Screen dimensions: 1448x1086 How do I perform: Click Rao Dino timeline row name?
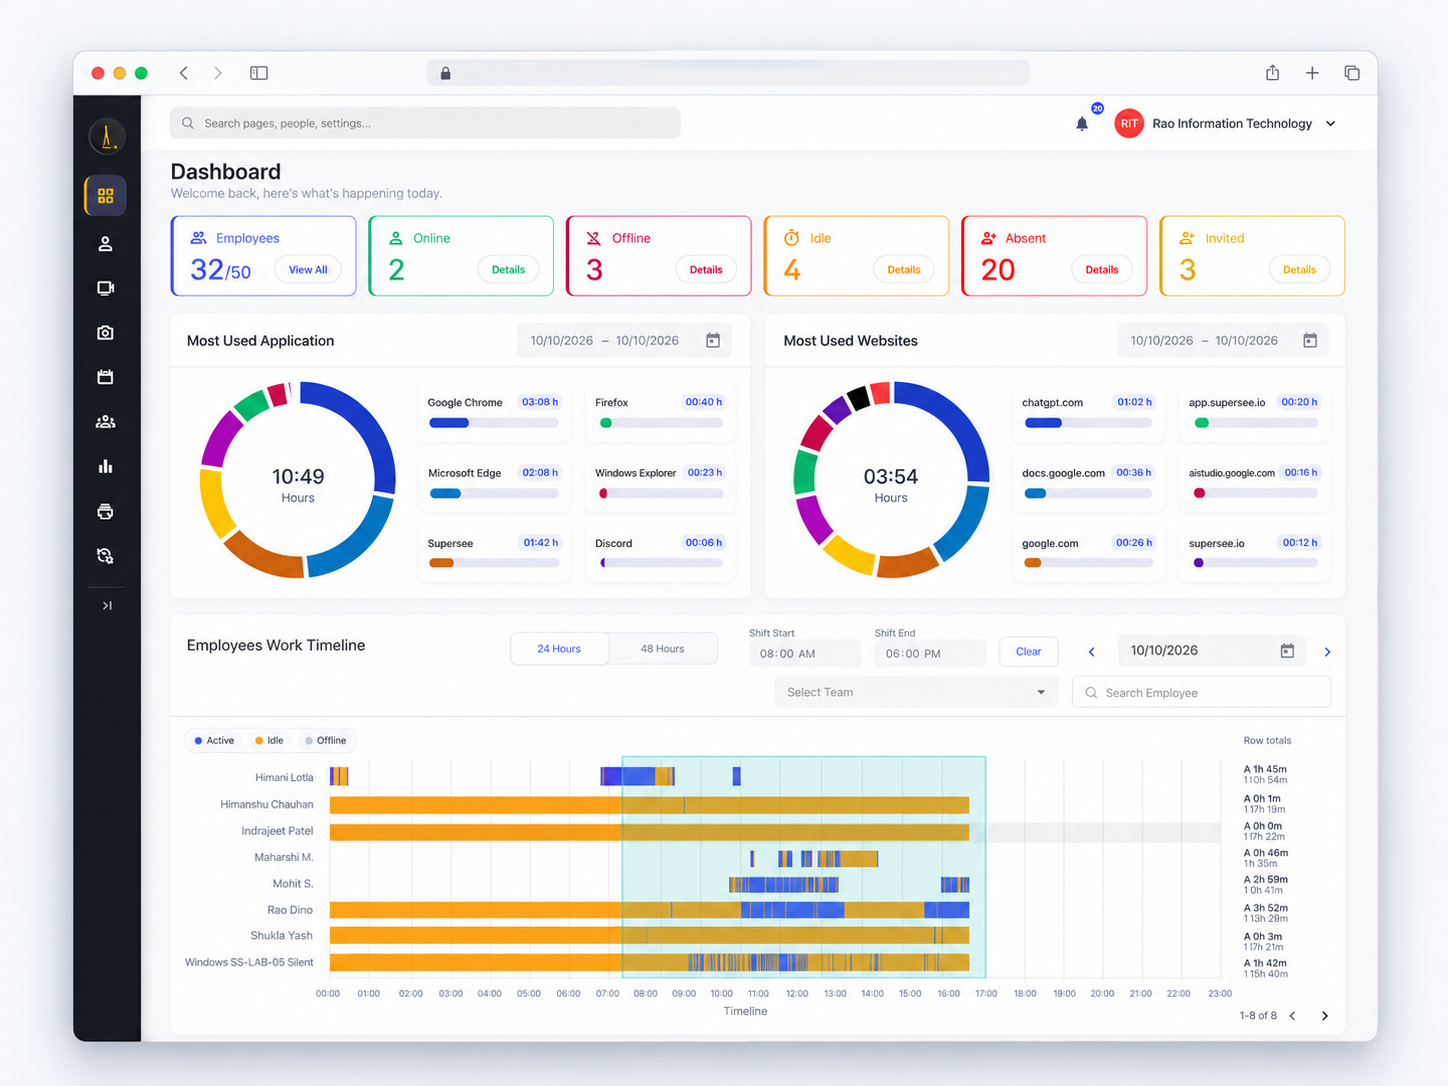(290, 910)
